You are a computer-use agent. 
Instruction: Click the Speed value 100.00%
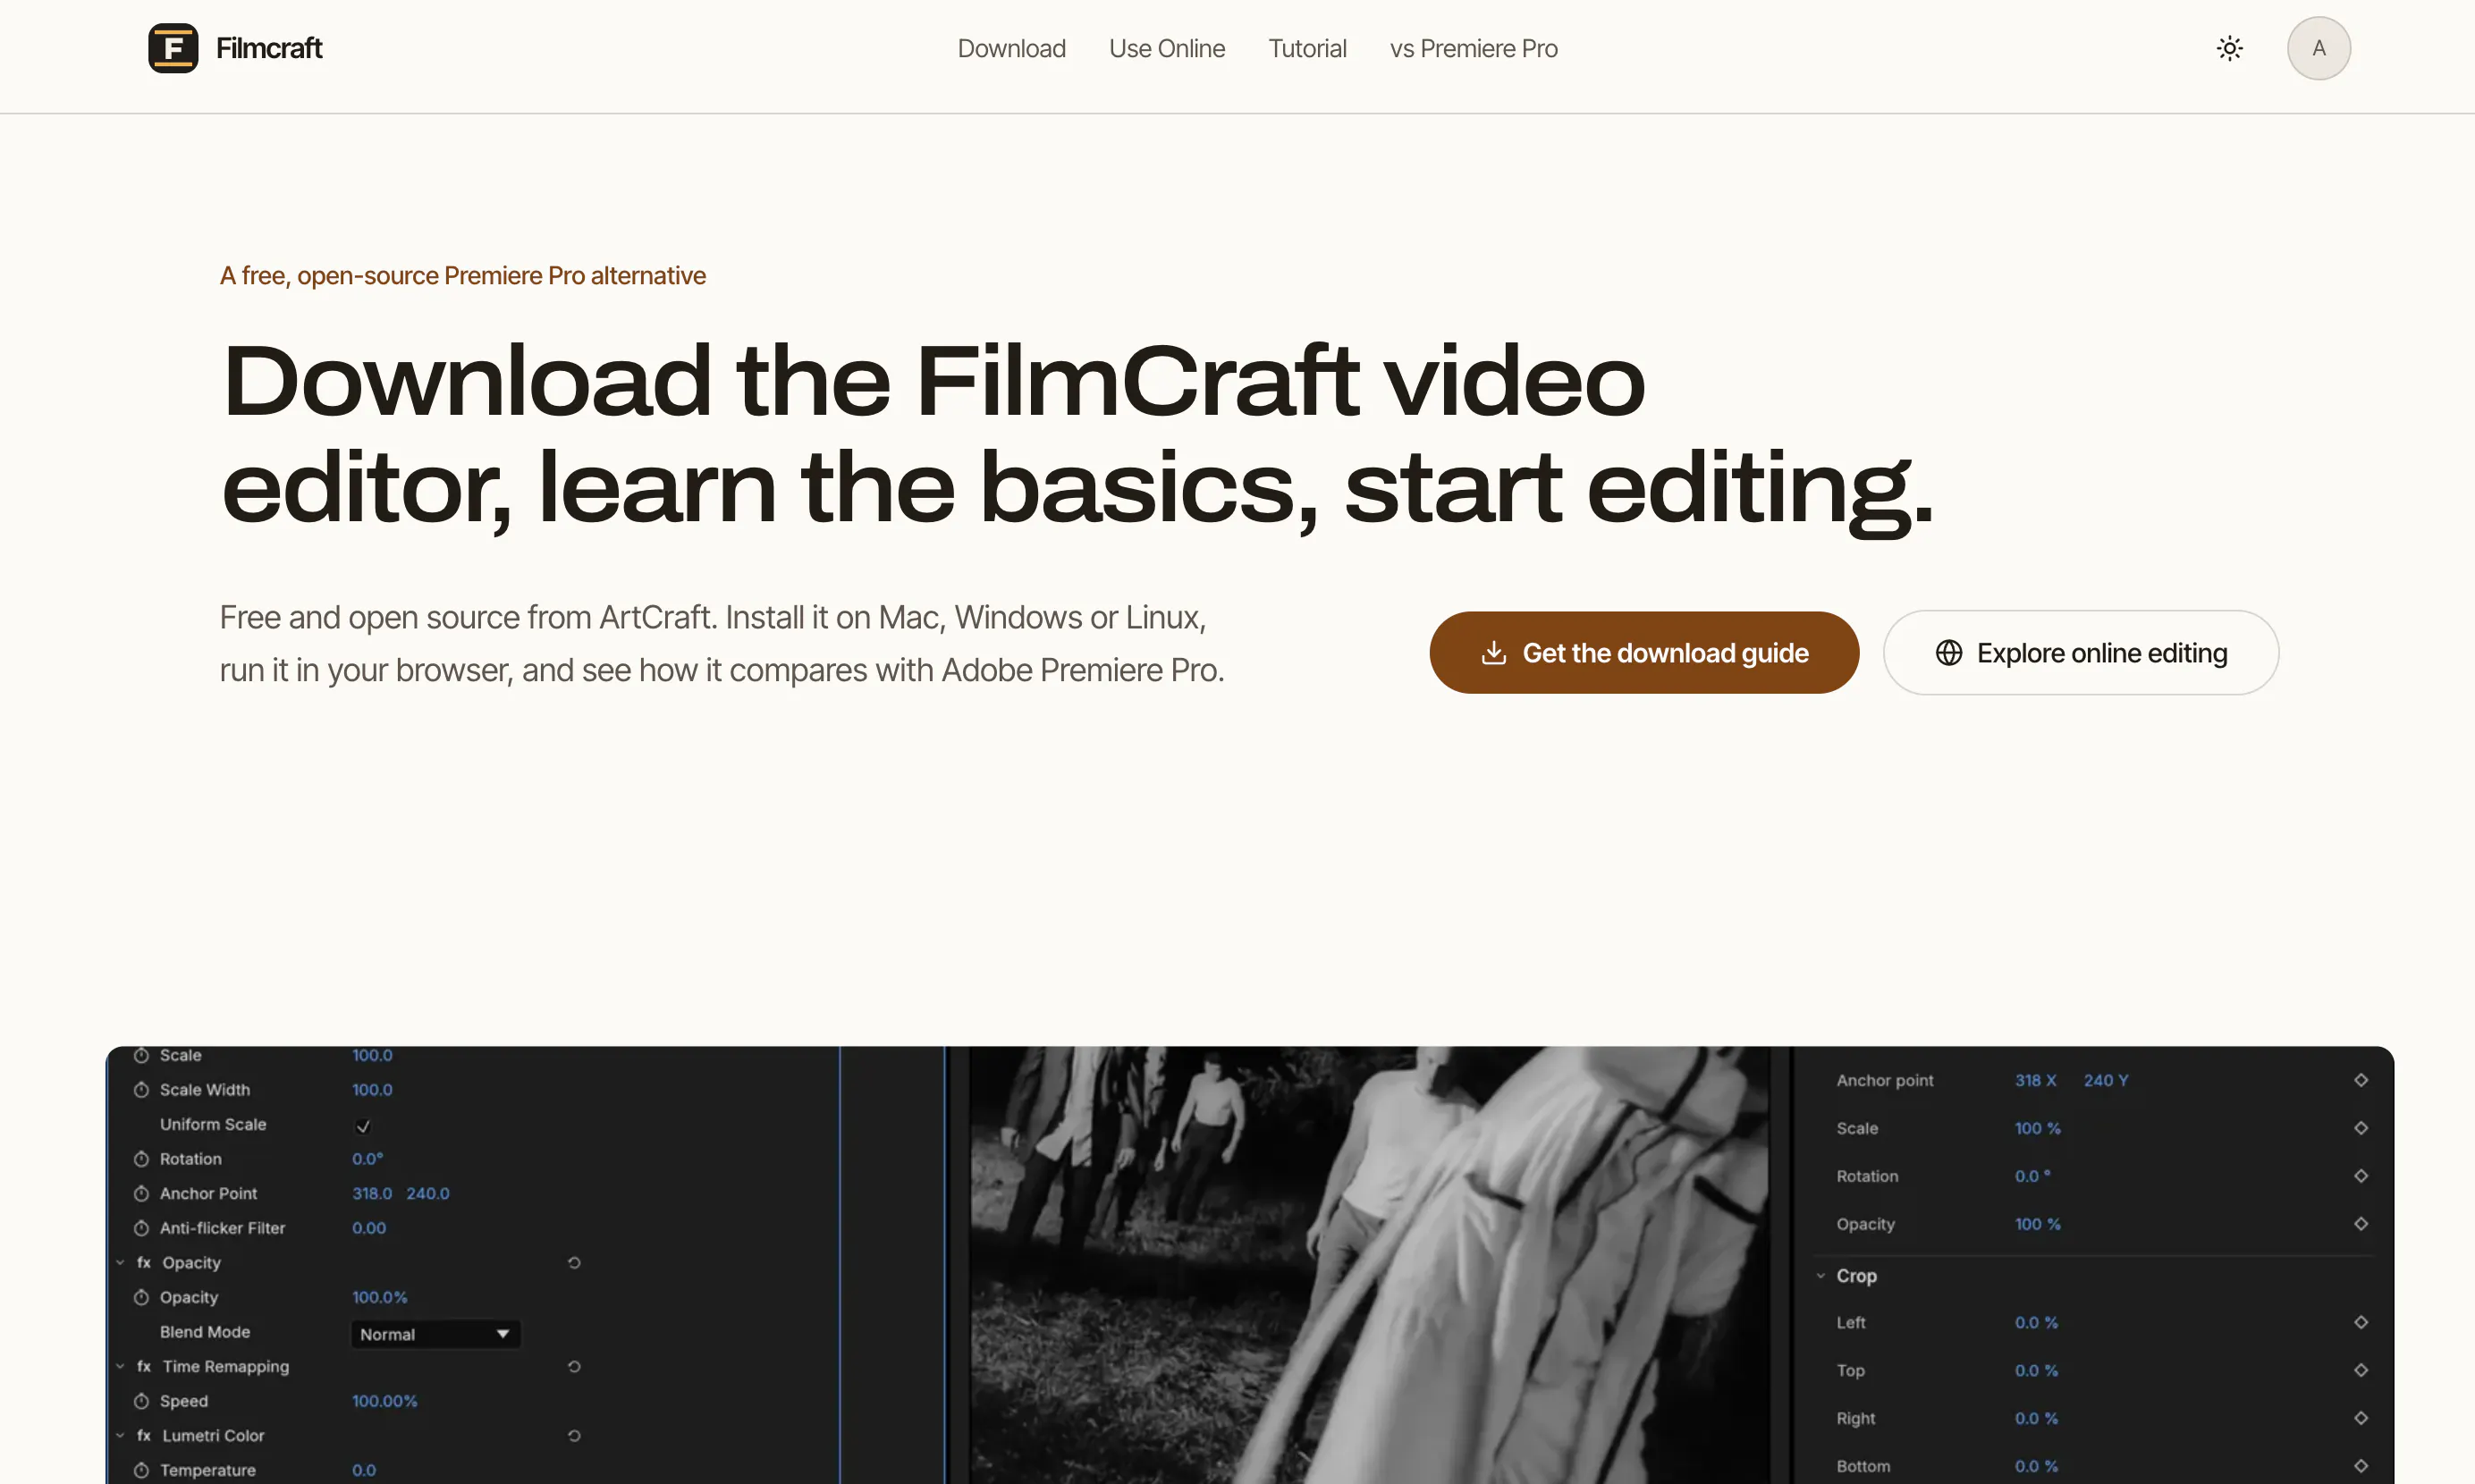[384, 1400]
